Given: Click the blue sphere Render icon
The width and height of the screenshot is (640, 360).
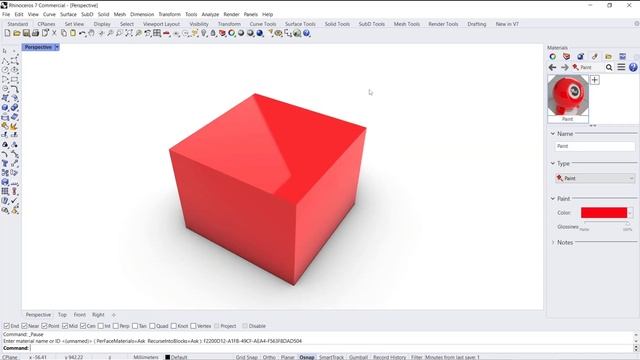Looking at the screenshot, I should click(x=260, y=33).
